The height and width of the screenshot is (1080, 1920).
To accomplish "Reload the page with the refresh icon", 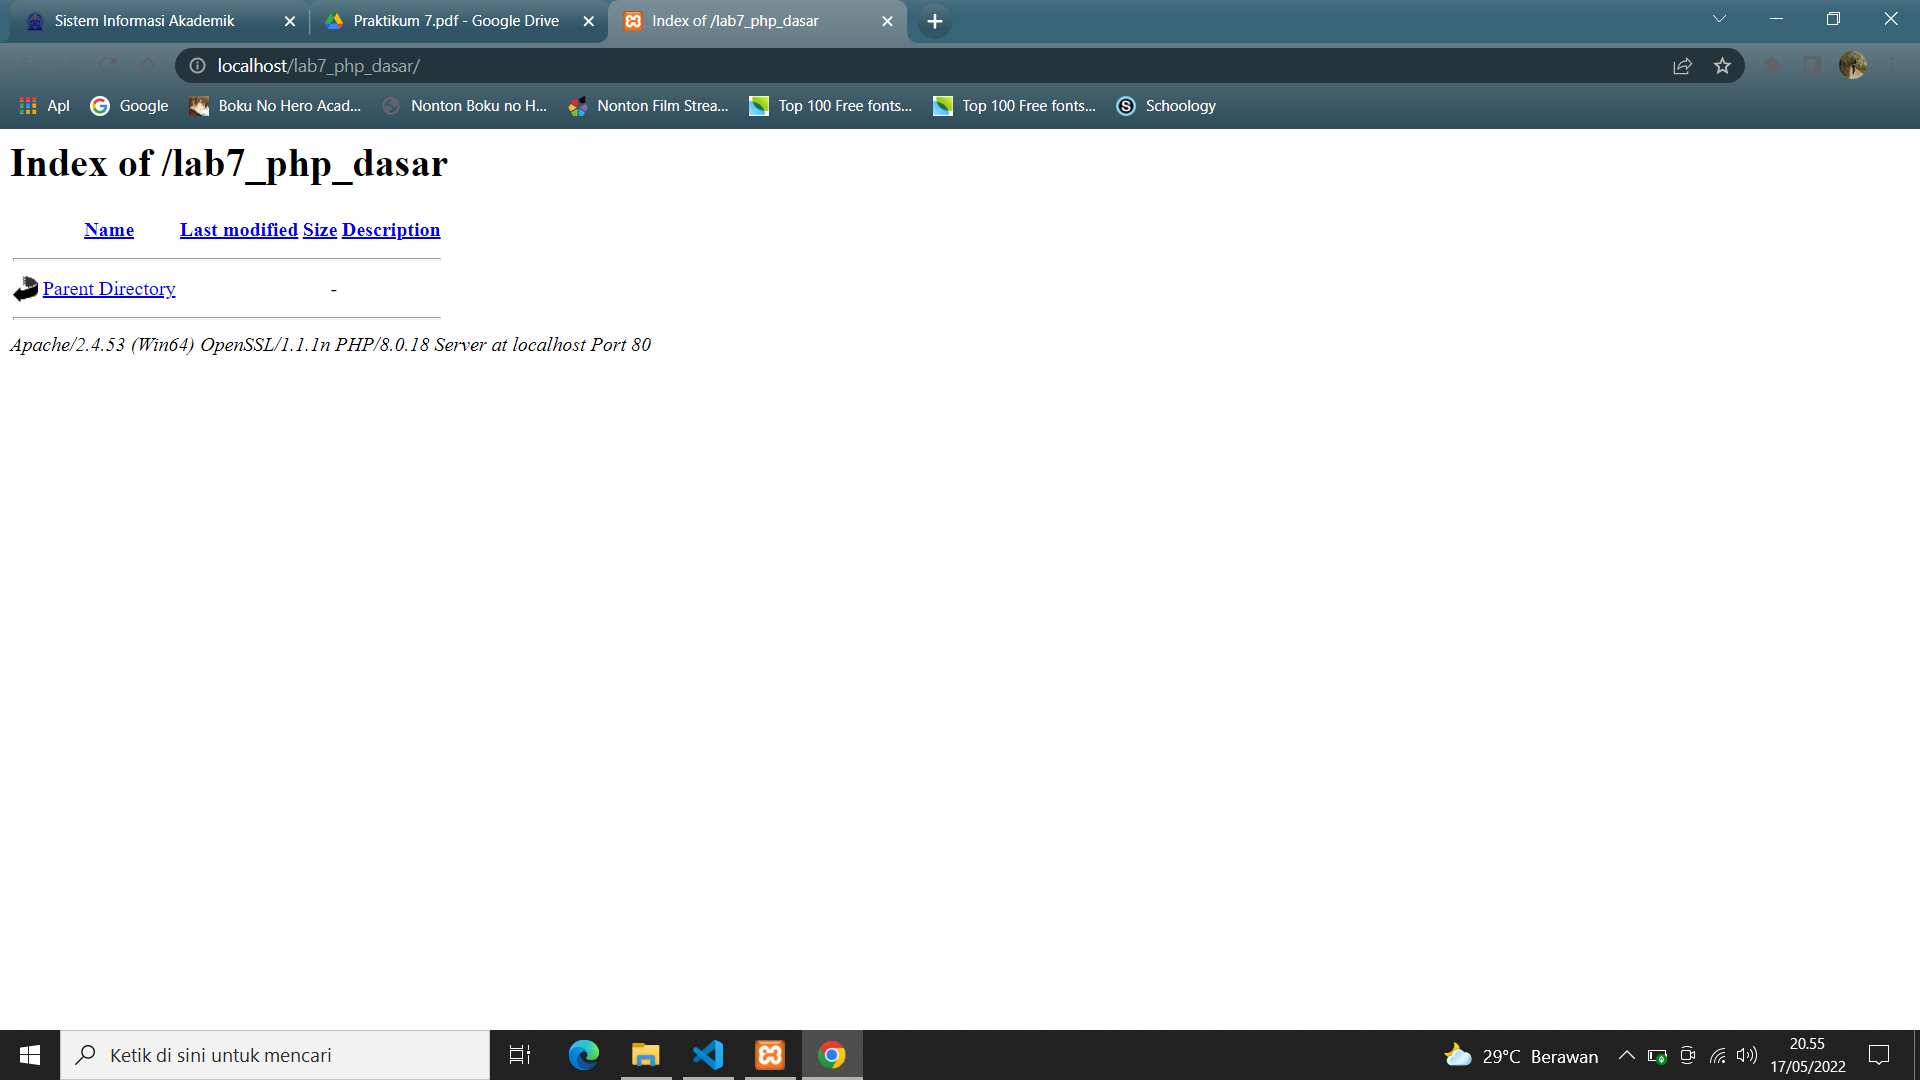I will [108, 66].
